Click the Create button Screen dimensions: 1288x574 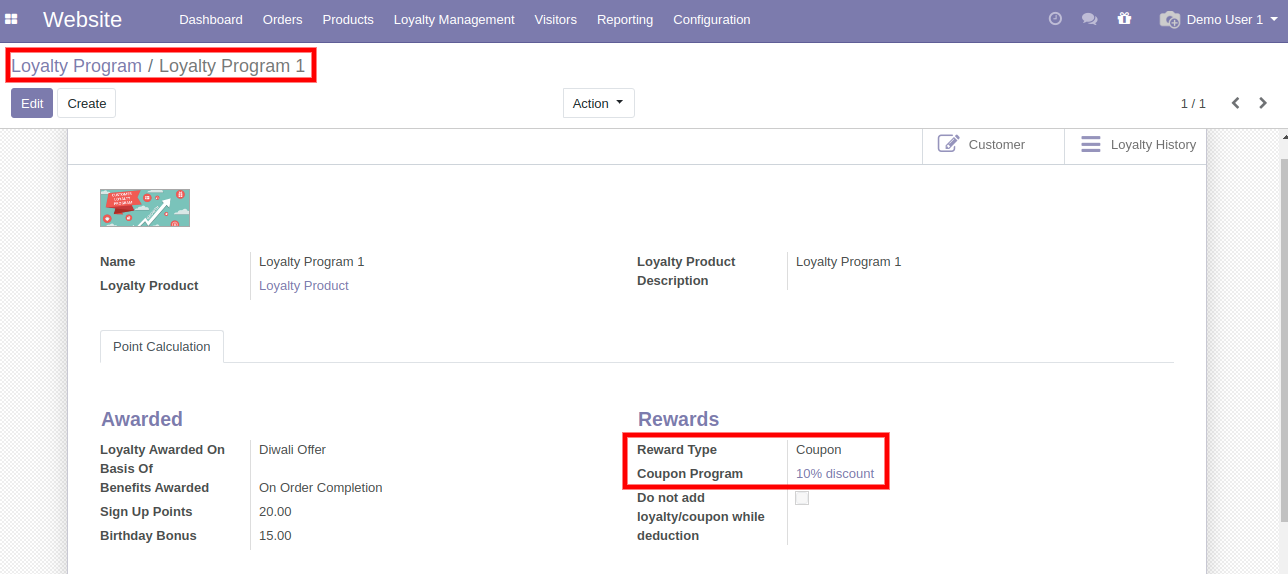coord(87,103)
